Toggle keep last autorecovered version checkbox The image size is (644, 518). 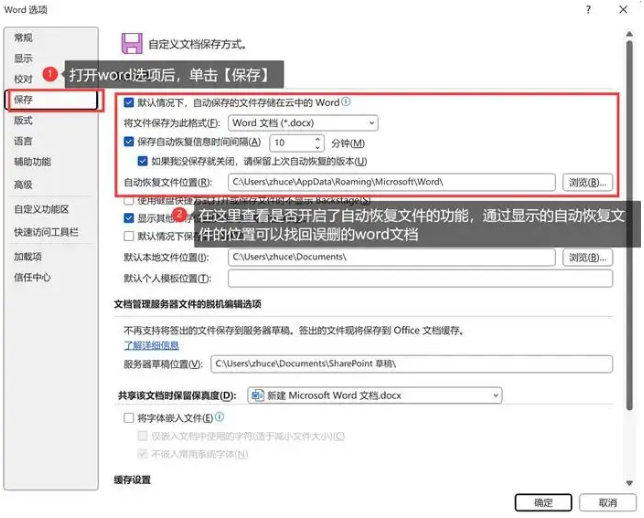tap(143, 161)
